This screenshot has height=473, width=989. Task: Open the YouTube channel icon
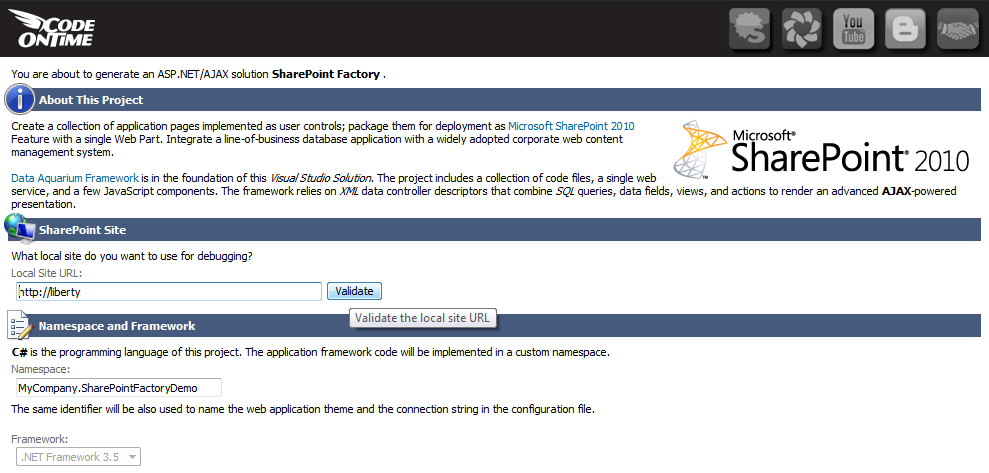pyautogui.click(x=853, y=28)
